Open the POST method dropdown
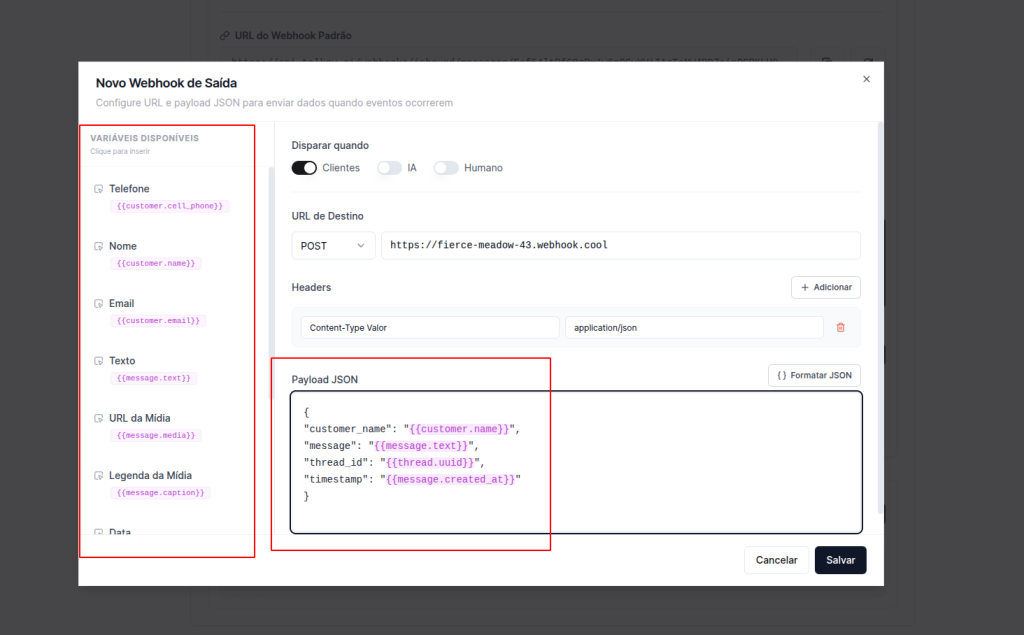The image size is (1024, 635). 333,246
